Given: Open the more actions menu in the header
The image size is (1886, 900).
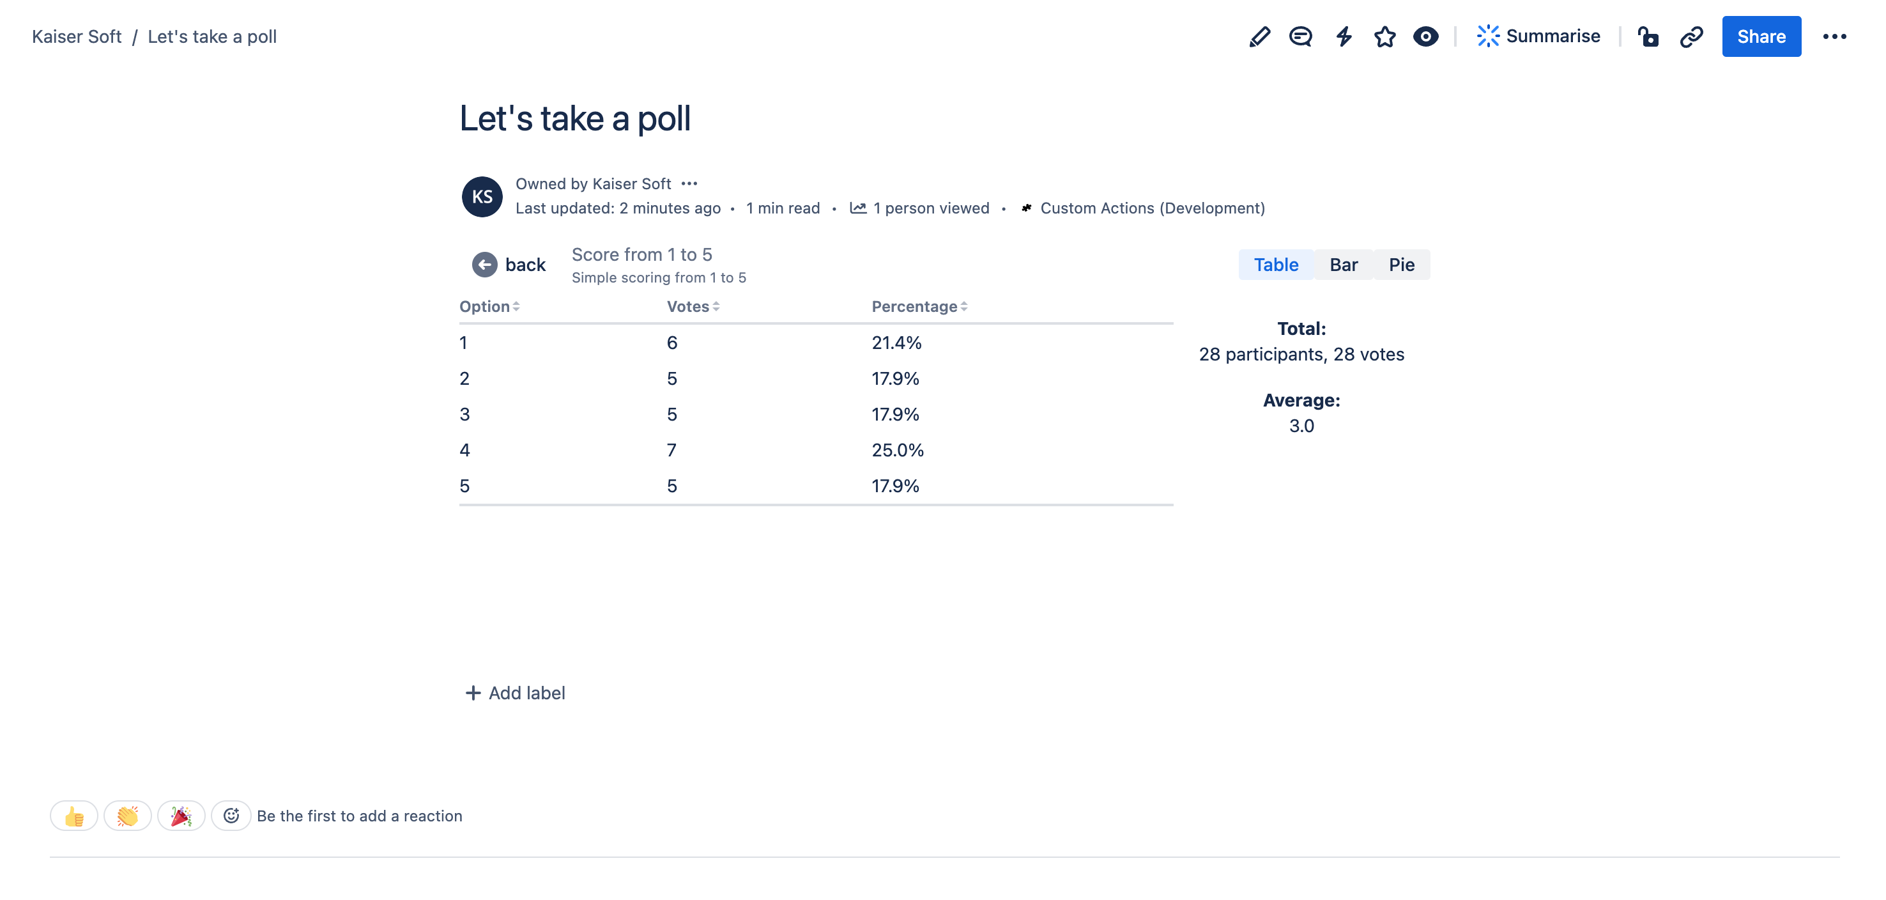Looking at the screenshot, I should pos(1834,37).
